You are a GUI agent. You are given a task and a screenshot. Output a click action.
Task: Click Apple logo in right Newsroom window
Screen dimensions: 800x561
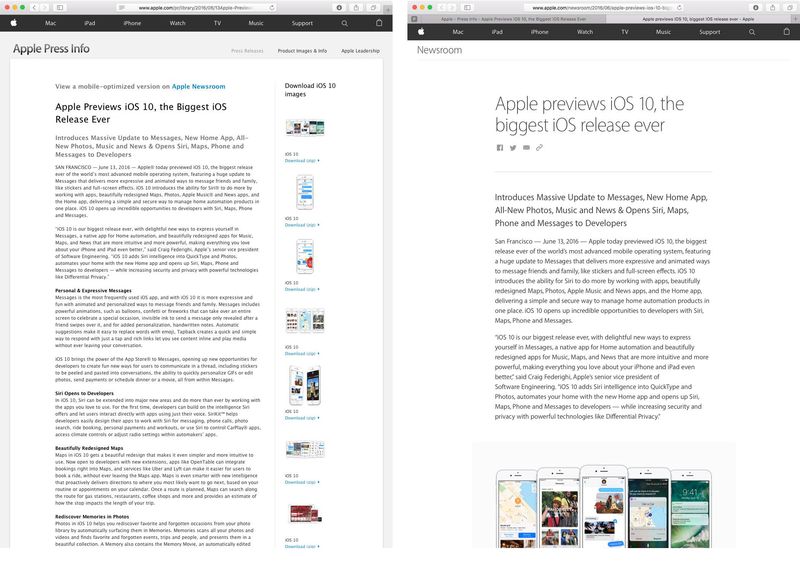pyautogui.click(x=421, y=32)
